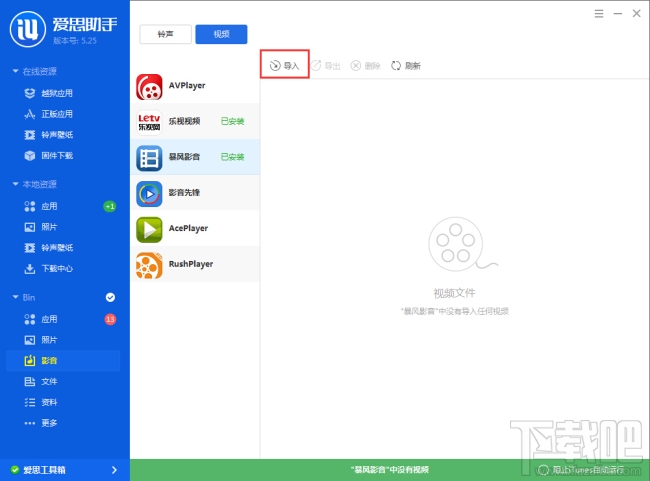The height and width of the screenshot is (481, 650).
Task: Expand the 爱思工具箱 arrow chevron
Action: 114,470
